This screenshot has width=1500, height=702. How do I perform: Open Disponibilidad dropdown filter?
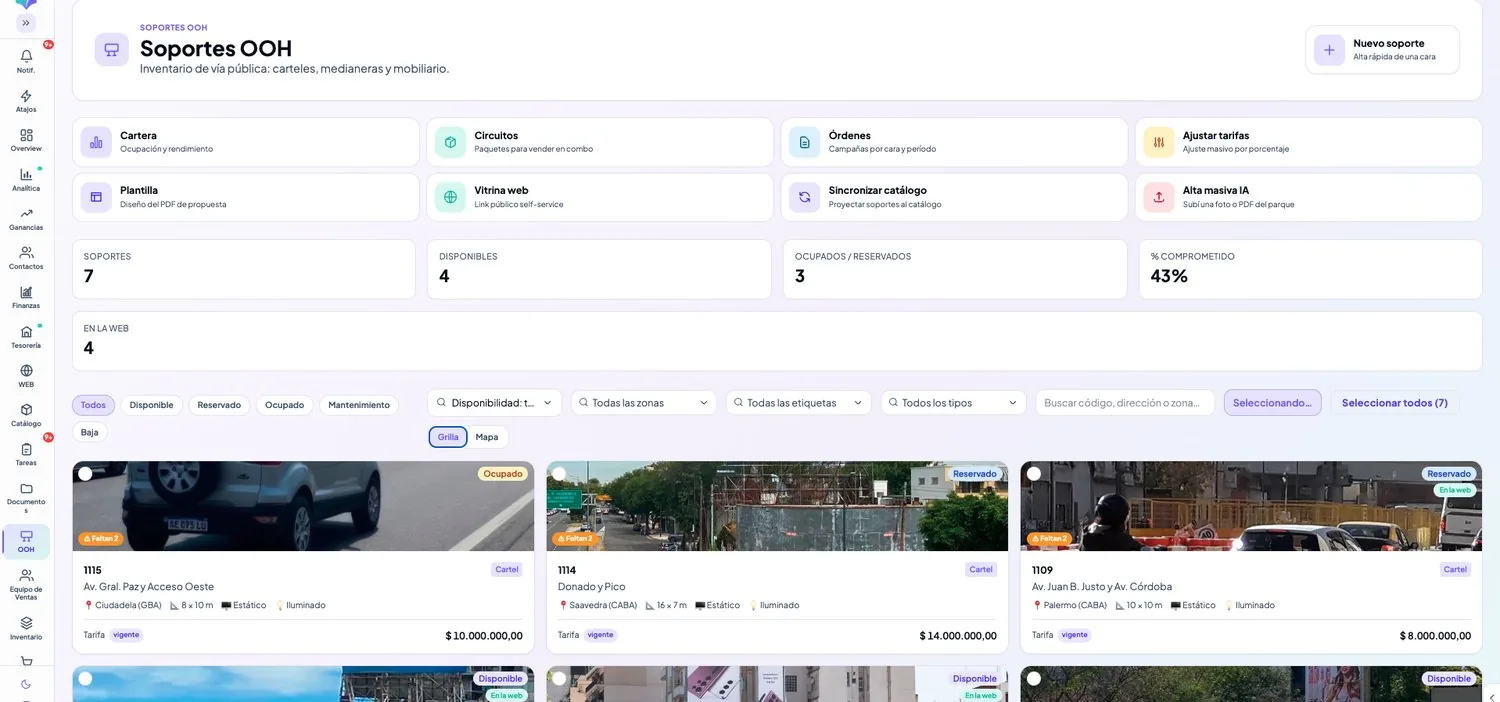[x=495, y=403]
